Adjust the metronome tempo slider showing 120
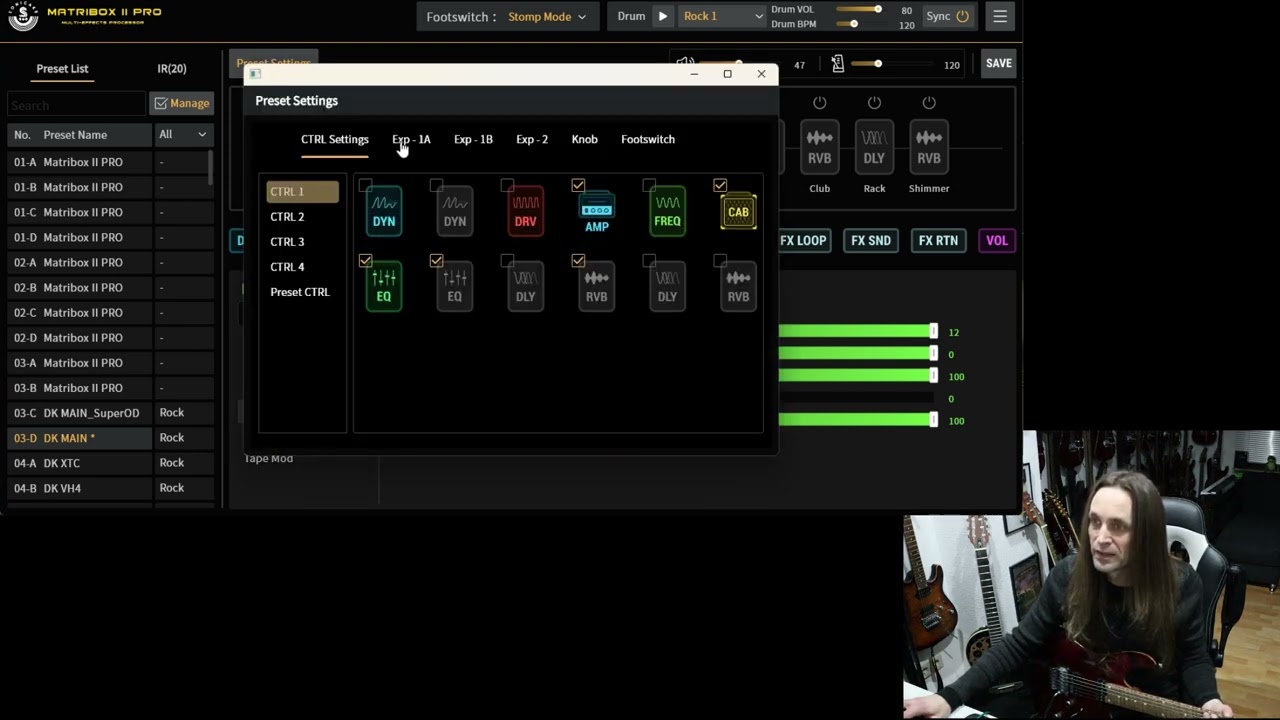This screenshot has width=1280, height=720. (x=894, y=64)
